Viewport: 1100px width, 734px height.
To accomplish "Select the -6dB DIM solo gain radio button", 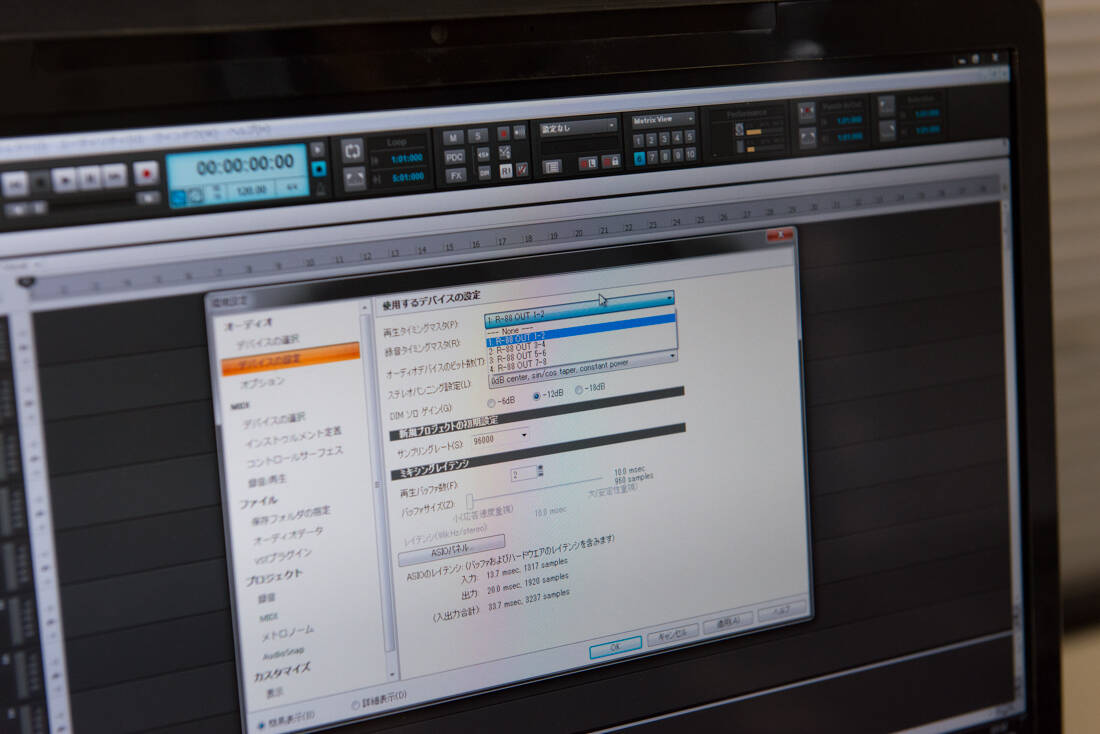I will pos(490,403).
